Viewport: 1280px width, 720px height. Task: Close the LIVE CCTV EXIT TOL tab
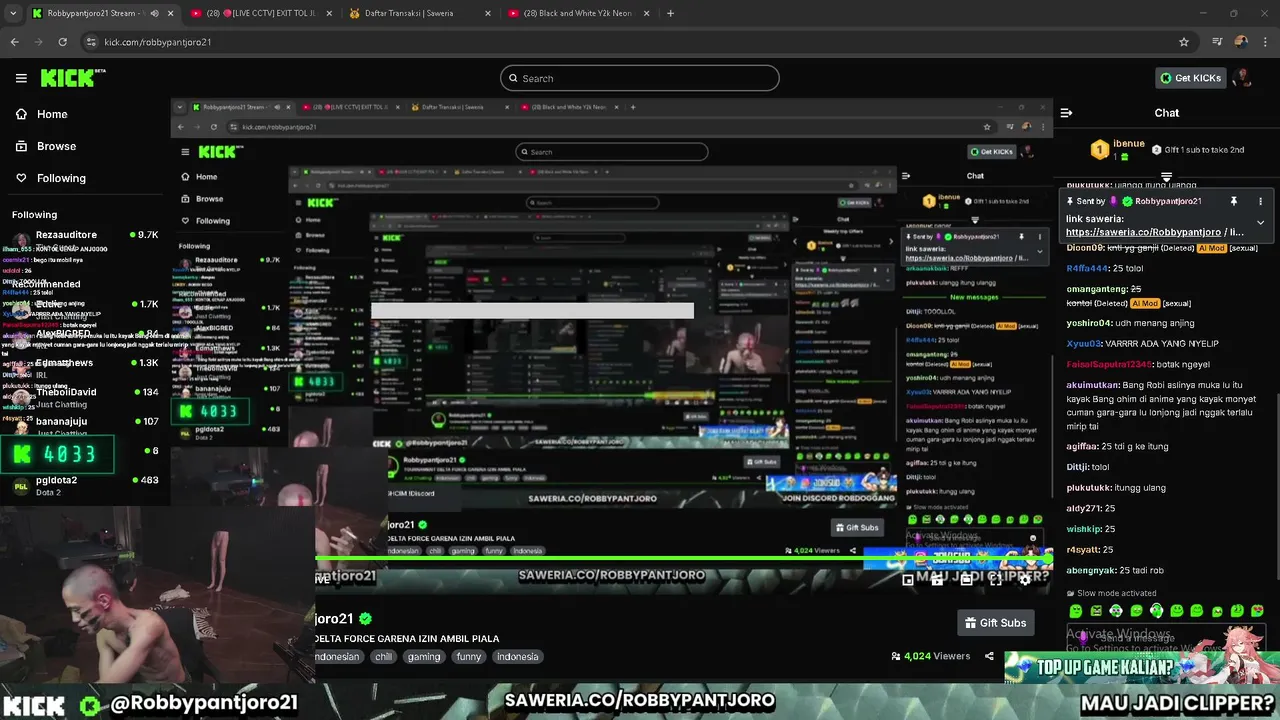click(x=329, y=13)
